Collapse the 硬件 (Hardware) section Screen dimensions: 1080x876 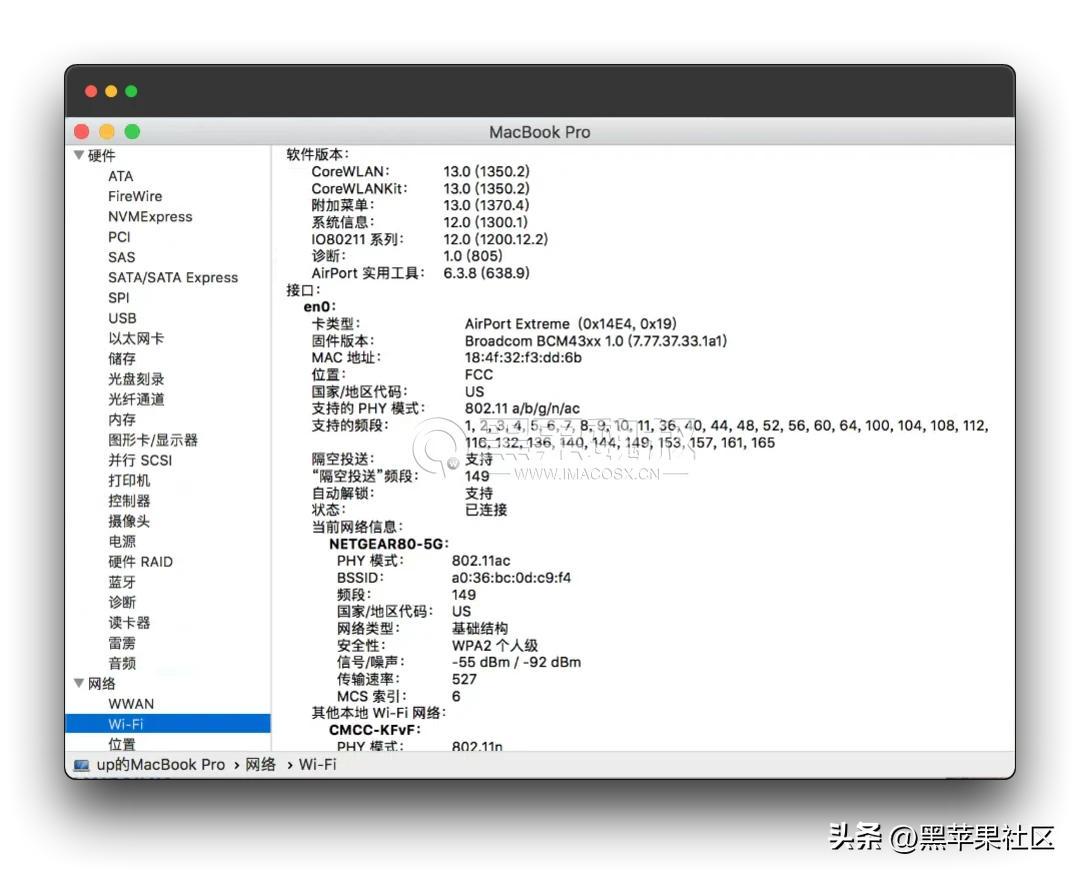[78, 155]
